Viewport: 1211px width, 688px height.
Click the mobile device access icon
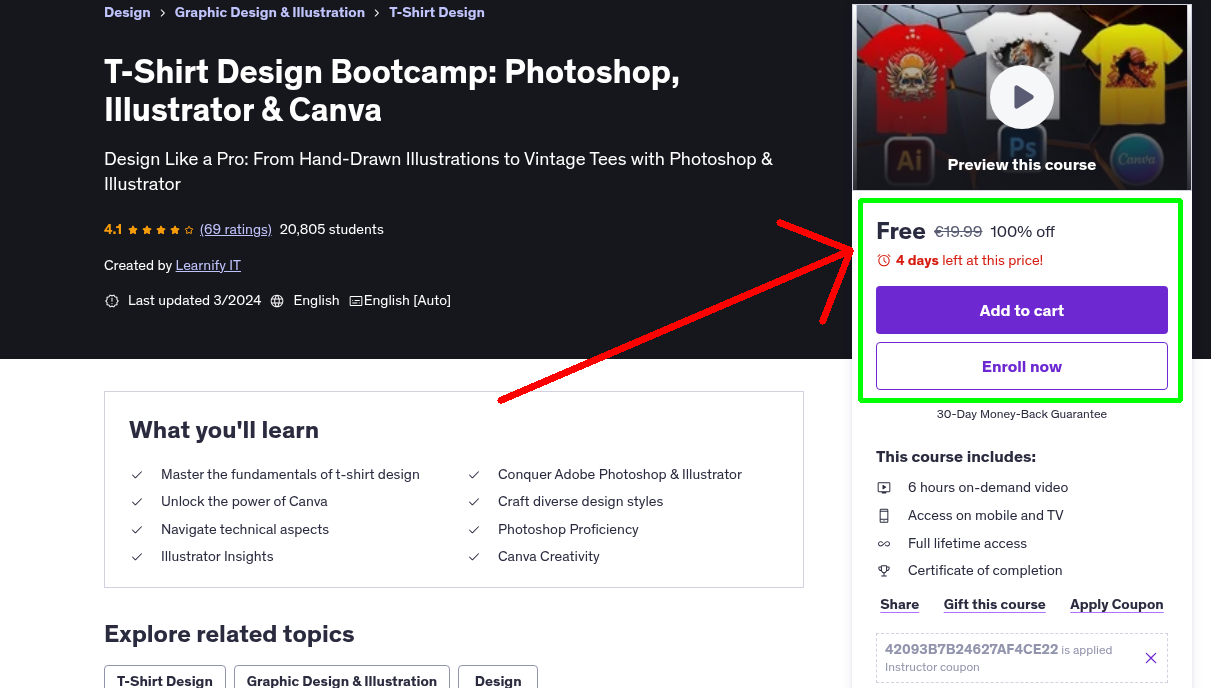coord(884,516)
